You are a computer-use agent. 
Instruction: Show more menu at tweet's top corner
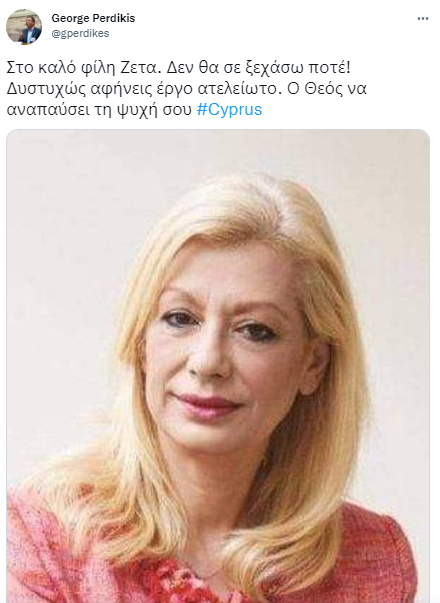pos(423,19)
